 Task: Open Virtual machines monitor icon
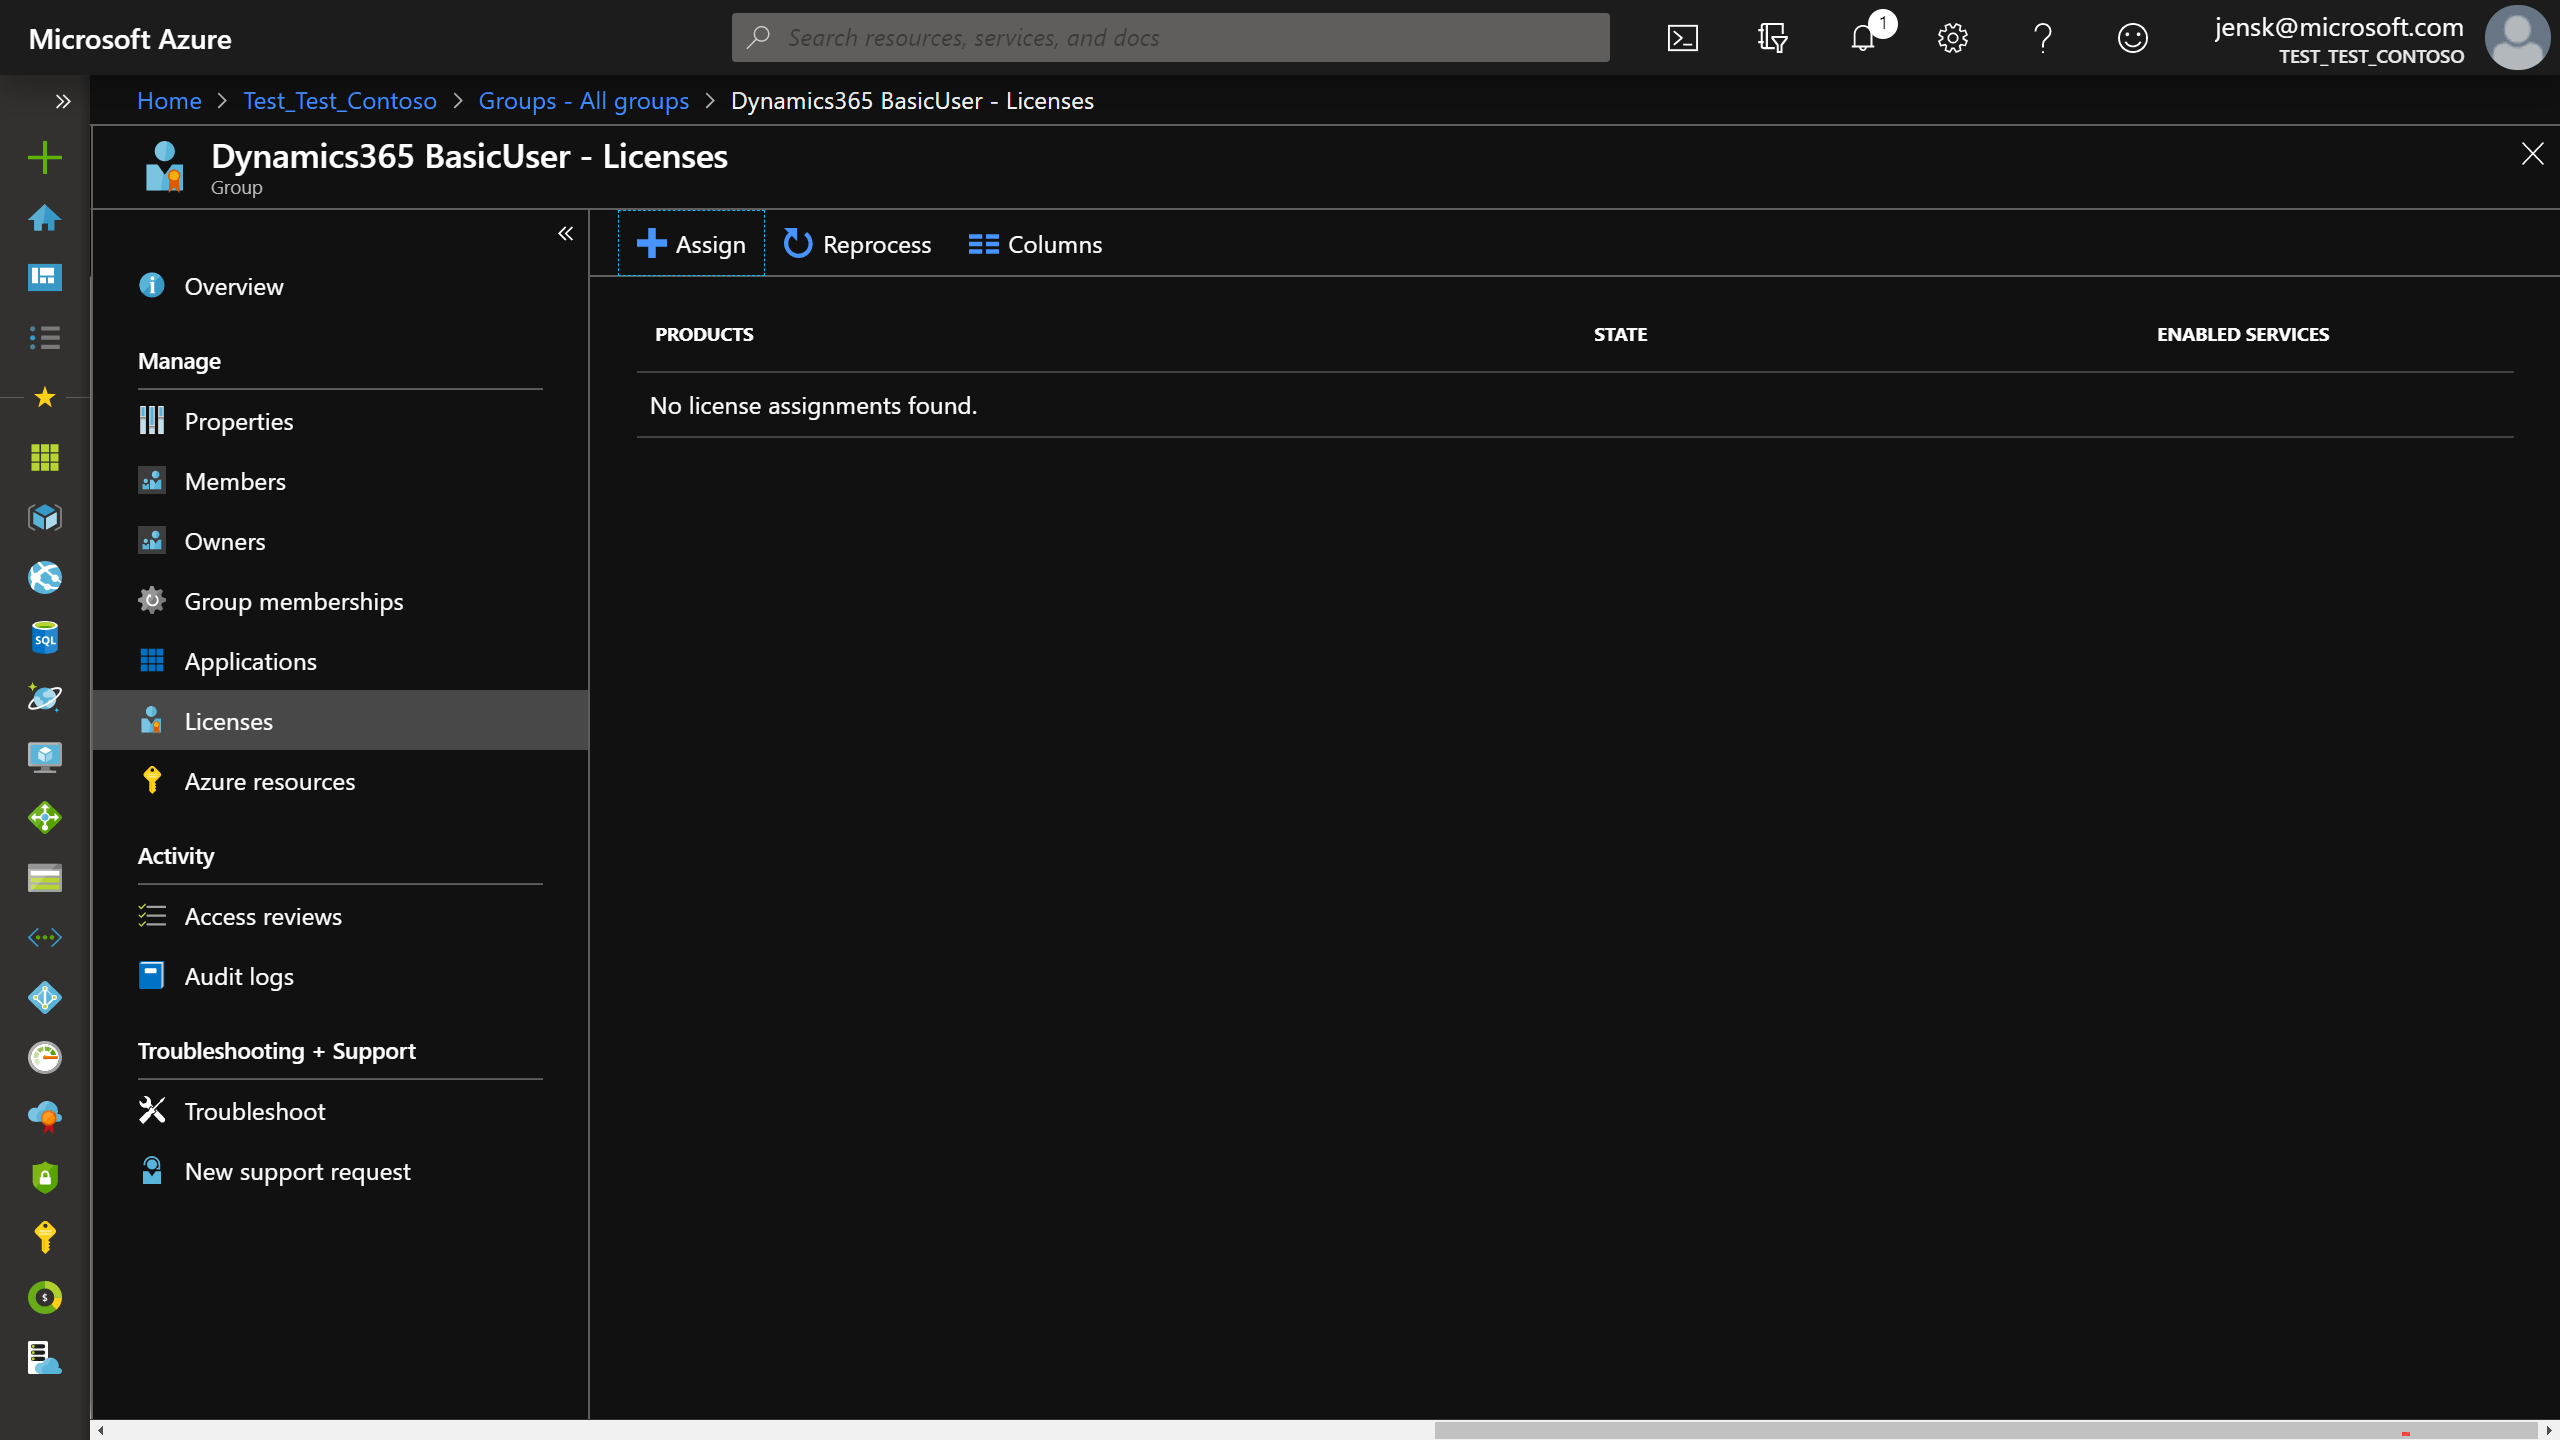click(x=44, y=757)
